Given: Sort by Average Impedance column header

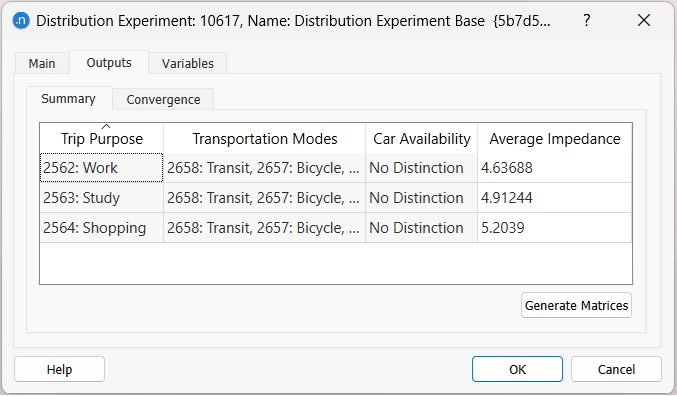Looking at the screenshot, I should tap(555, 139).
